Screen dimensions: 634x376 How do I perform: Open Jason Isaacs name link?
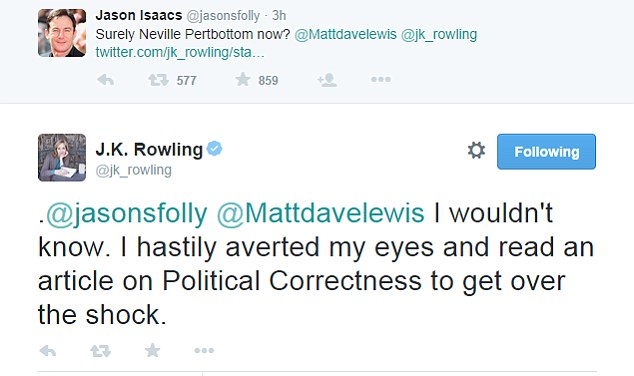(139, 15)
